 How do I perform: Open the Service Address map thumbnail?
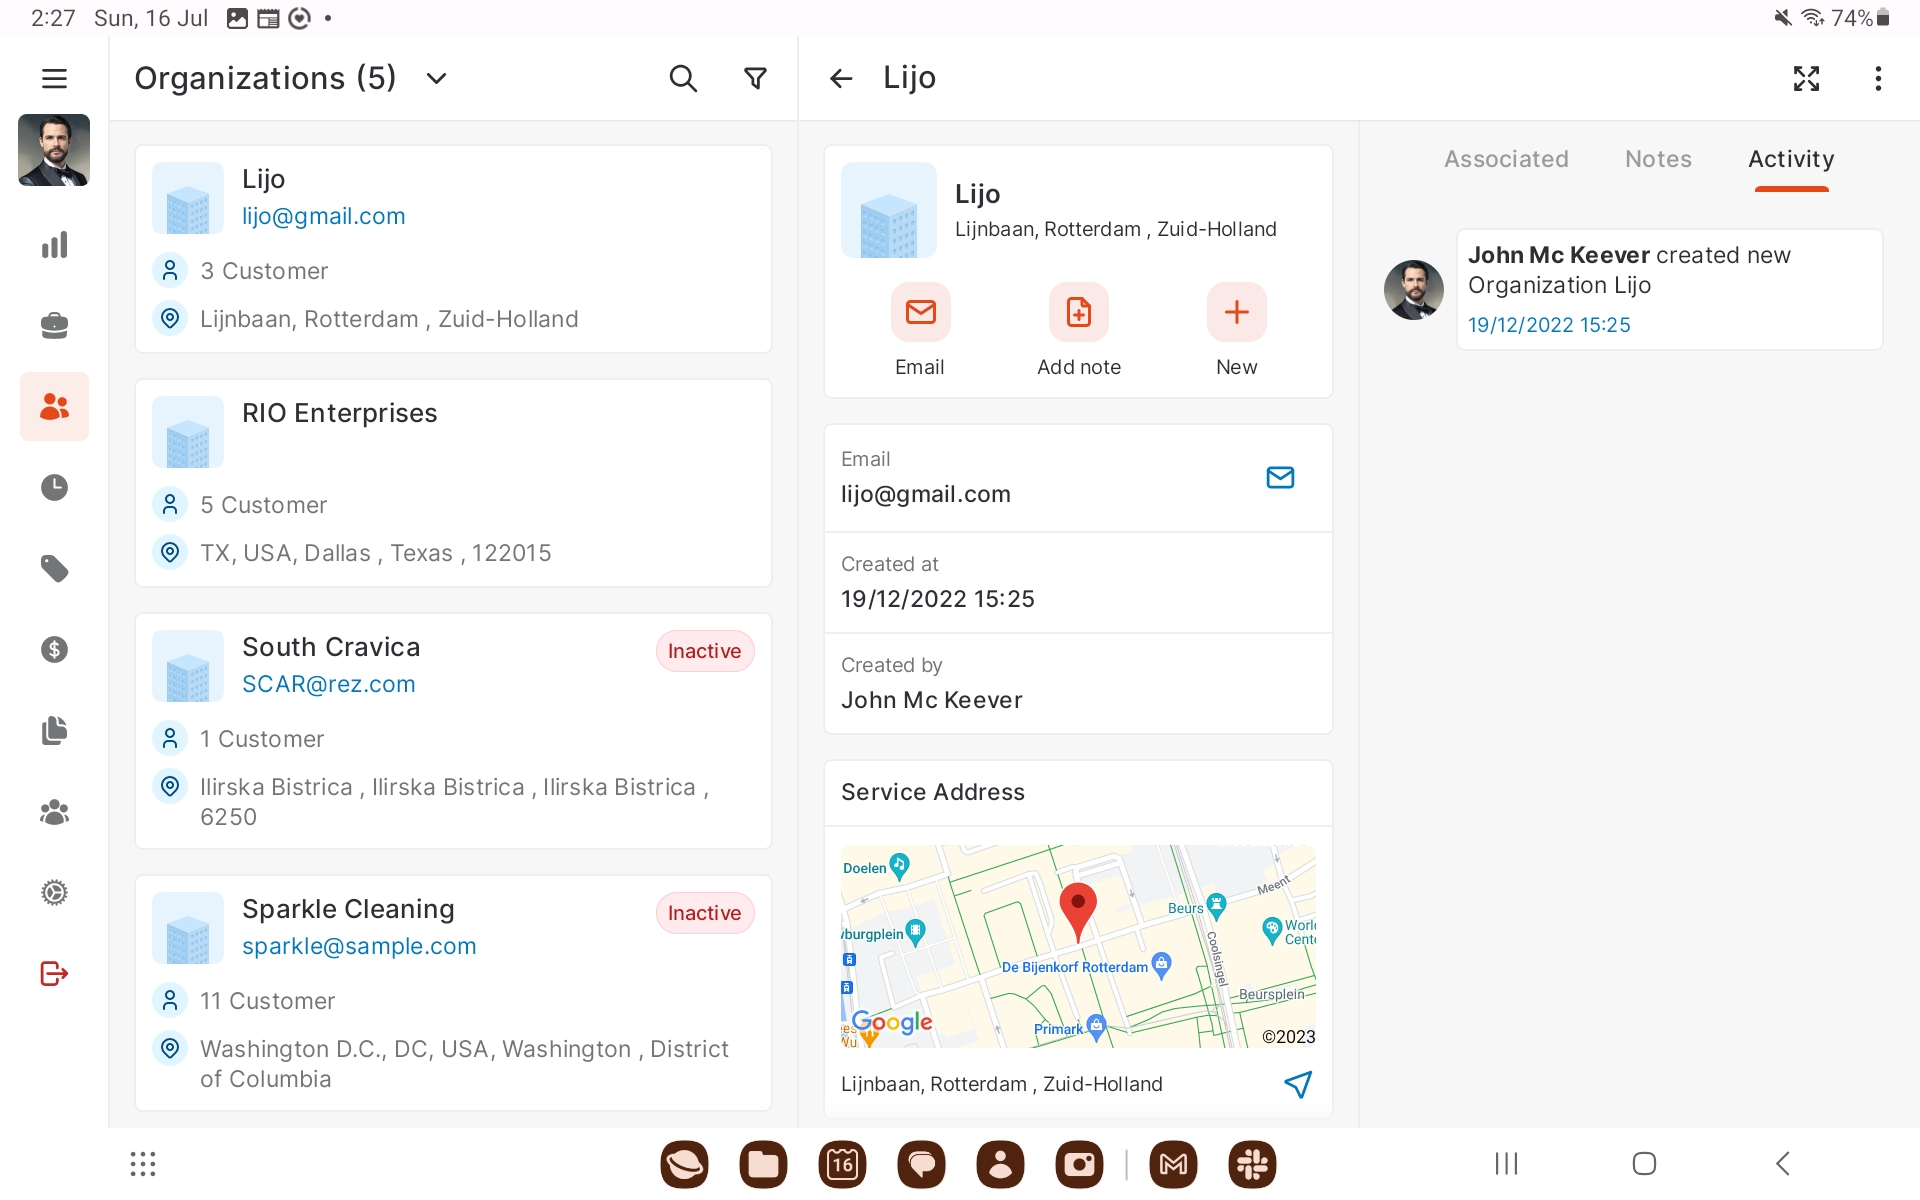pyautogui.click(x=1078, y=946)
